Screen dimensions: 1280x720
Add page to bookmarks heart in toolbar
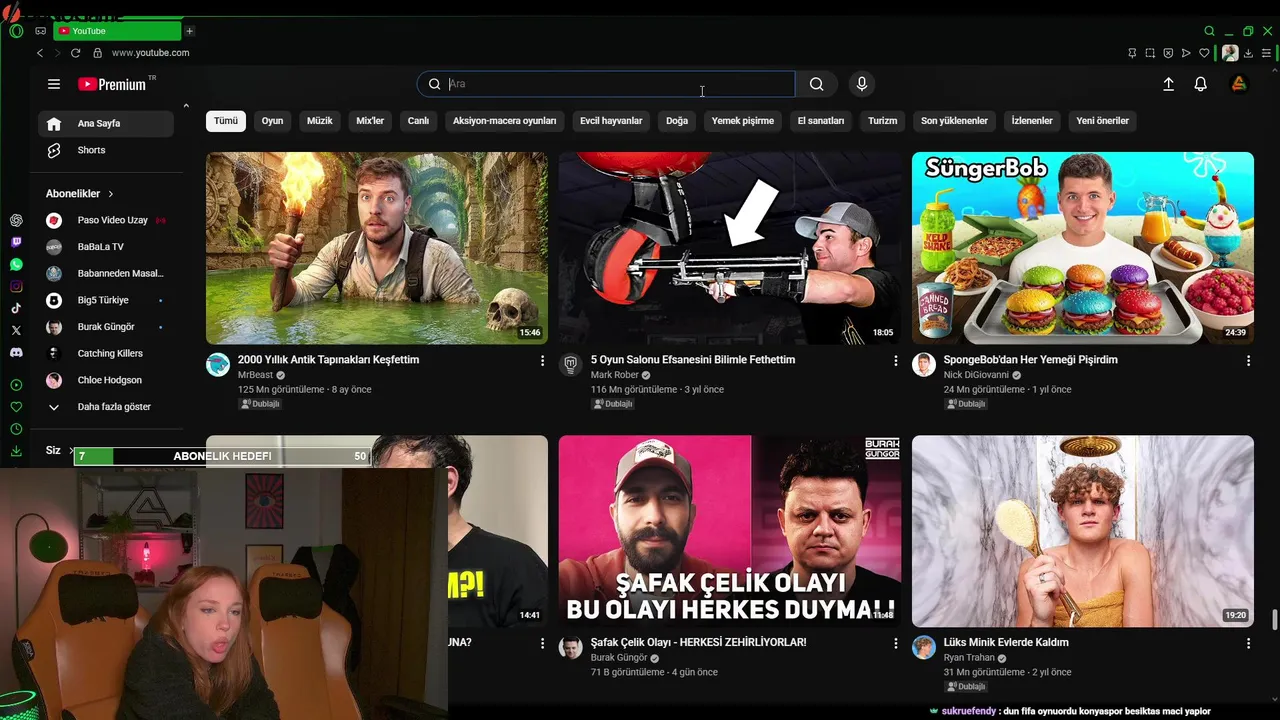tap(1204, 53)
